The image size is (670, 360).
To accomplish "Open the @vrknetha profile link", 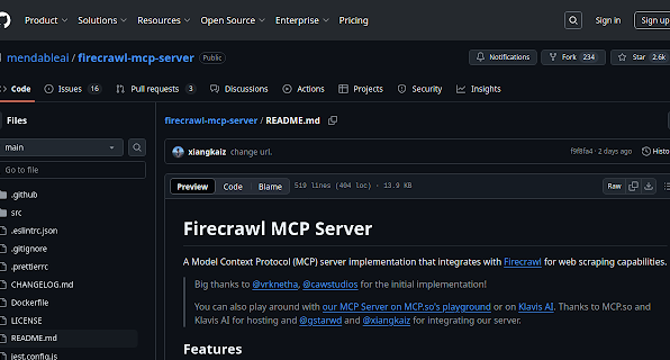I will point(275,284).
